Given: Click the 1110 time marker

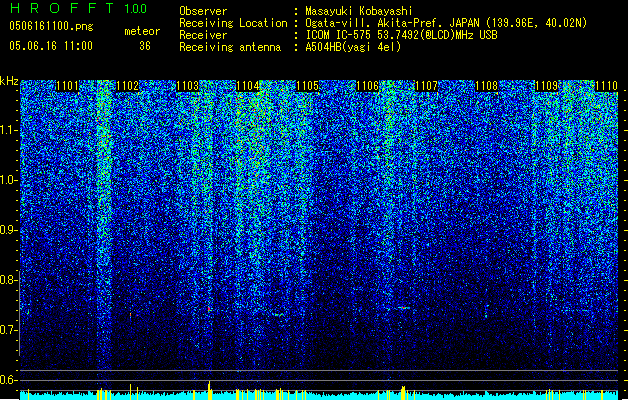Looking at the screenshot, I should tap(606, 86).
